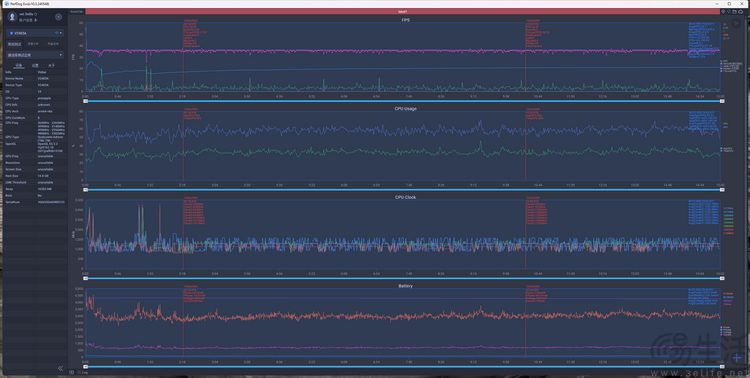Click the user avatar icon
This screenshot has height=378, width=750.
(x=13, y=17)
